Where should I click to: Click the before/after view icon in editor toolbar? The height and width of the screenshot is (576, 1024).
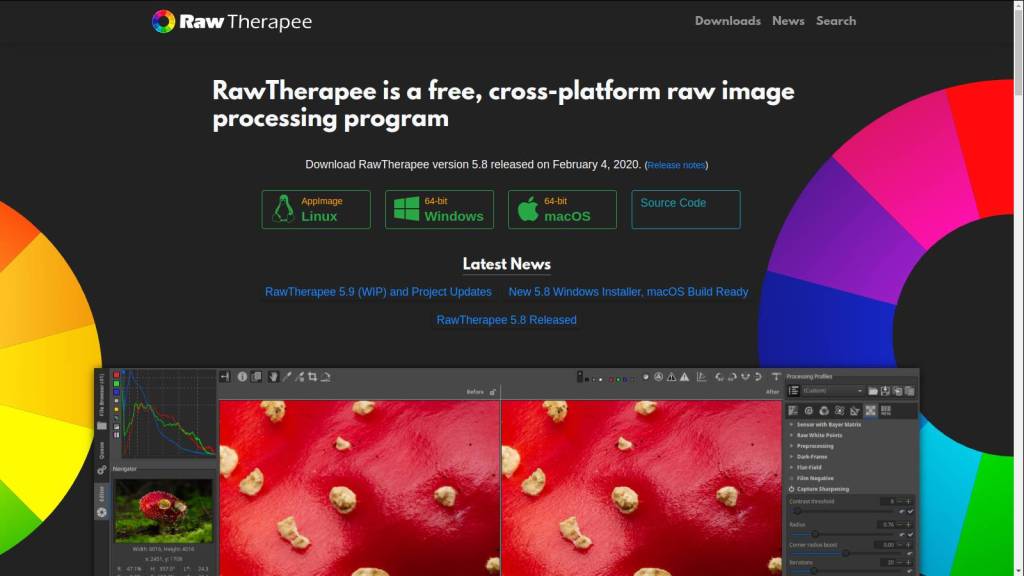point(257,377)
